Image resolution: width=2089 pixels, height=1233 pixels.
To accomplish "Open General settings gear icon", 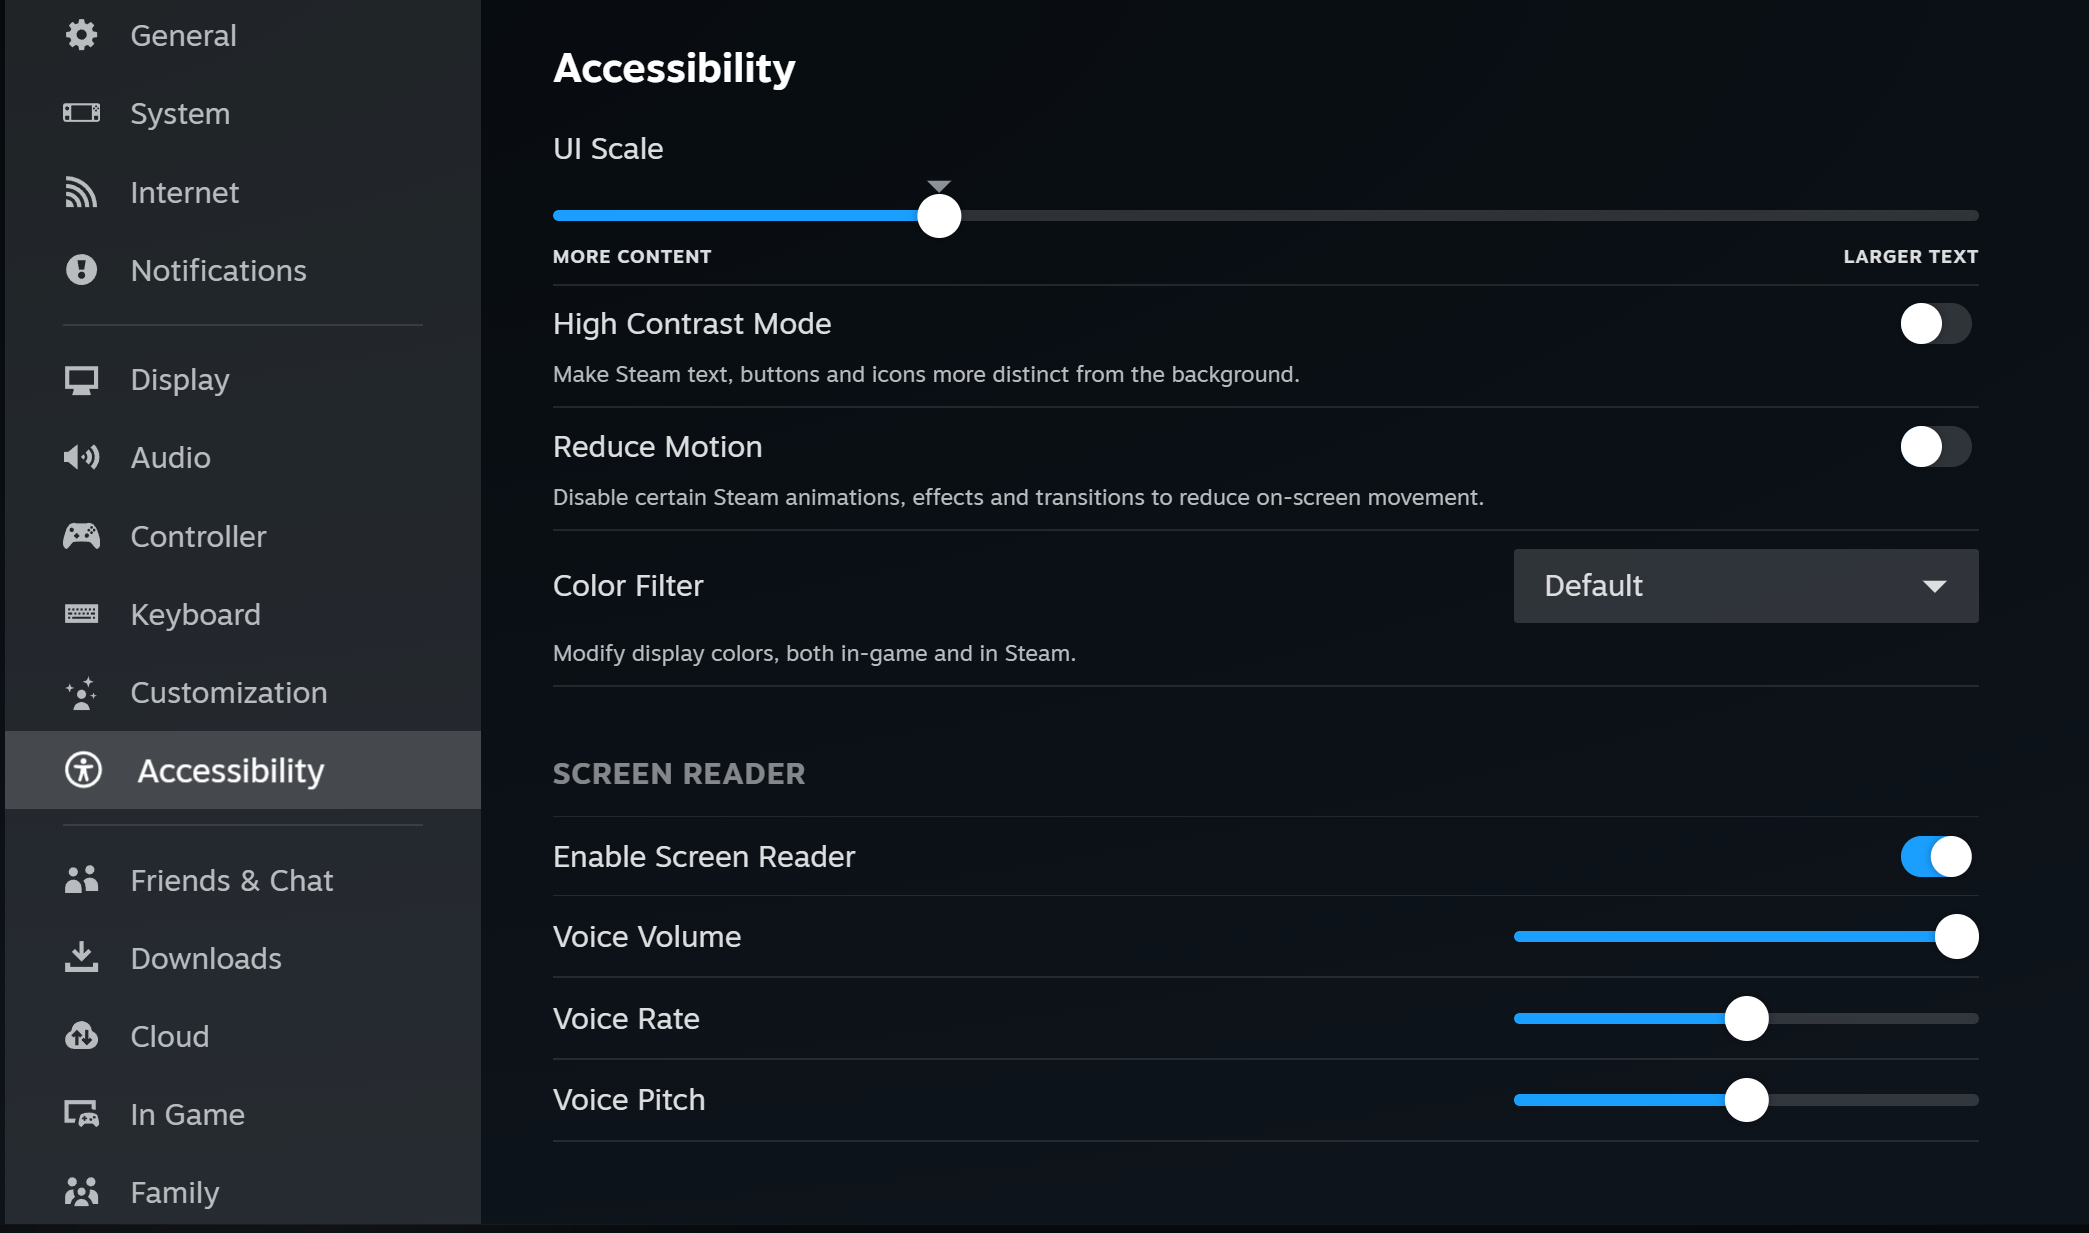I will (x=81, y=35).
